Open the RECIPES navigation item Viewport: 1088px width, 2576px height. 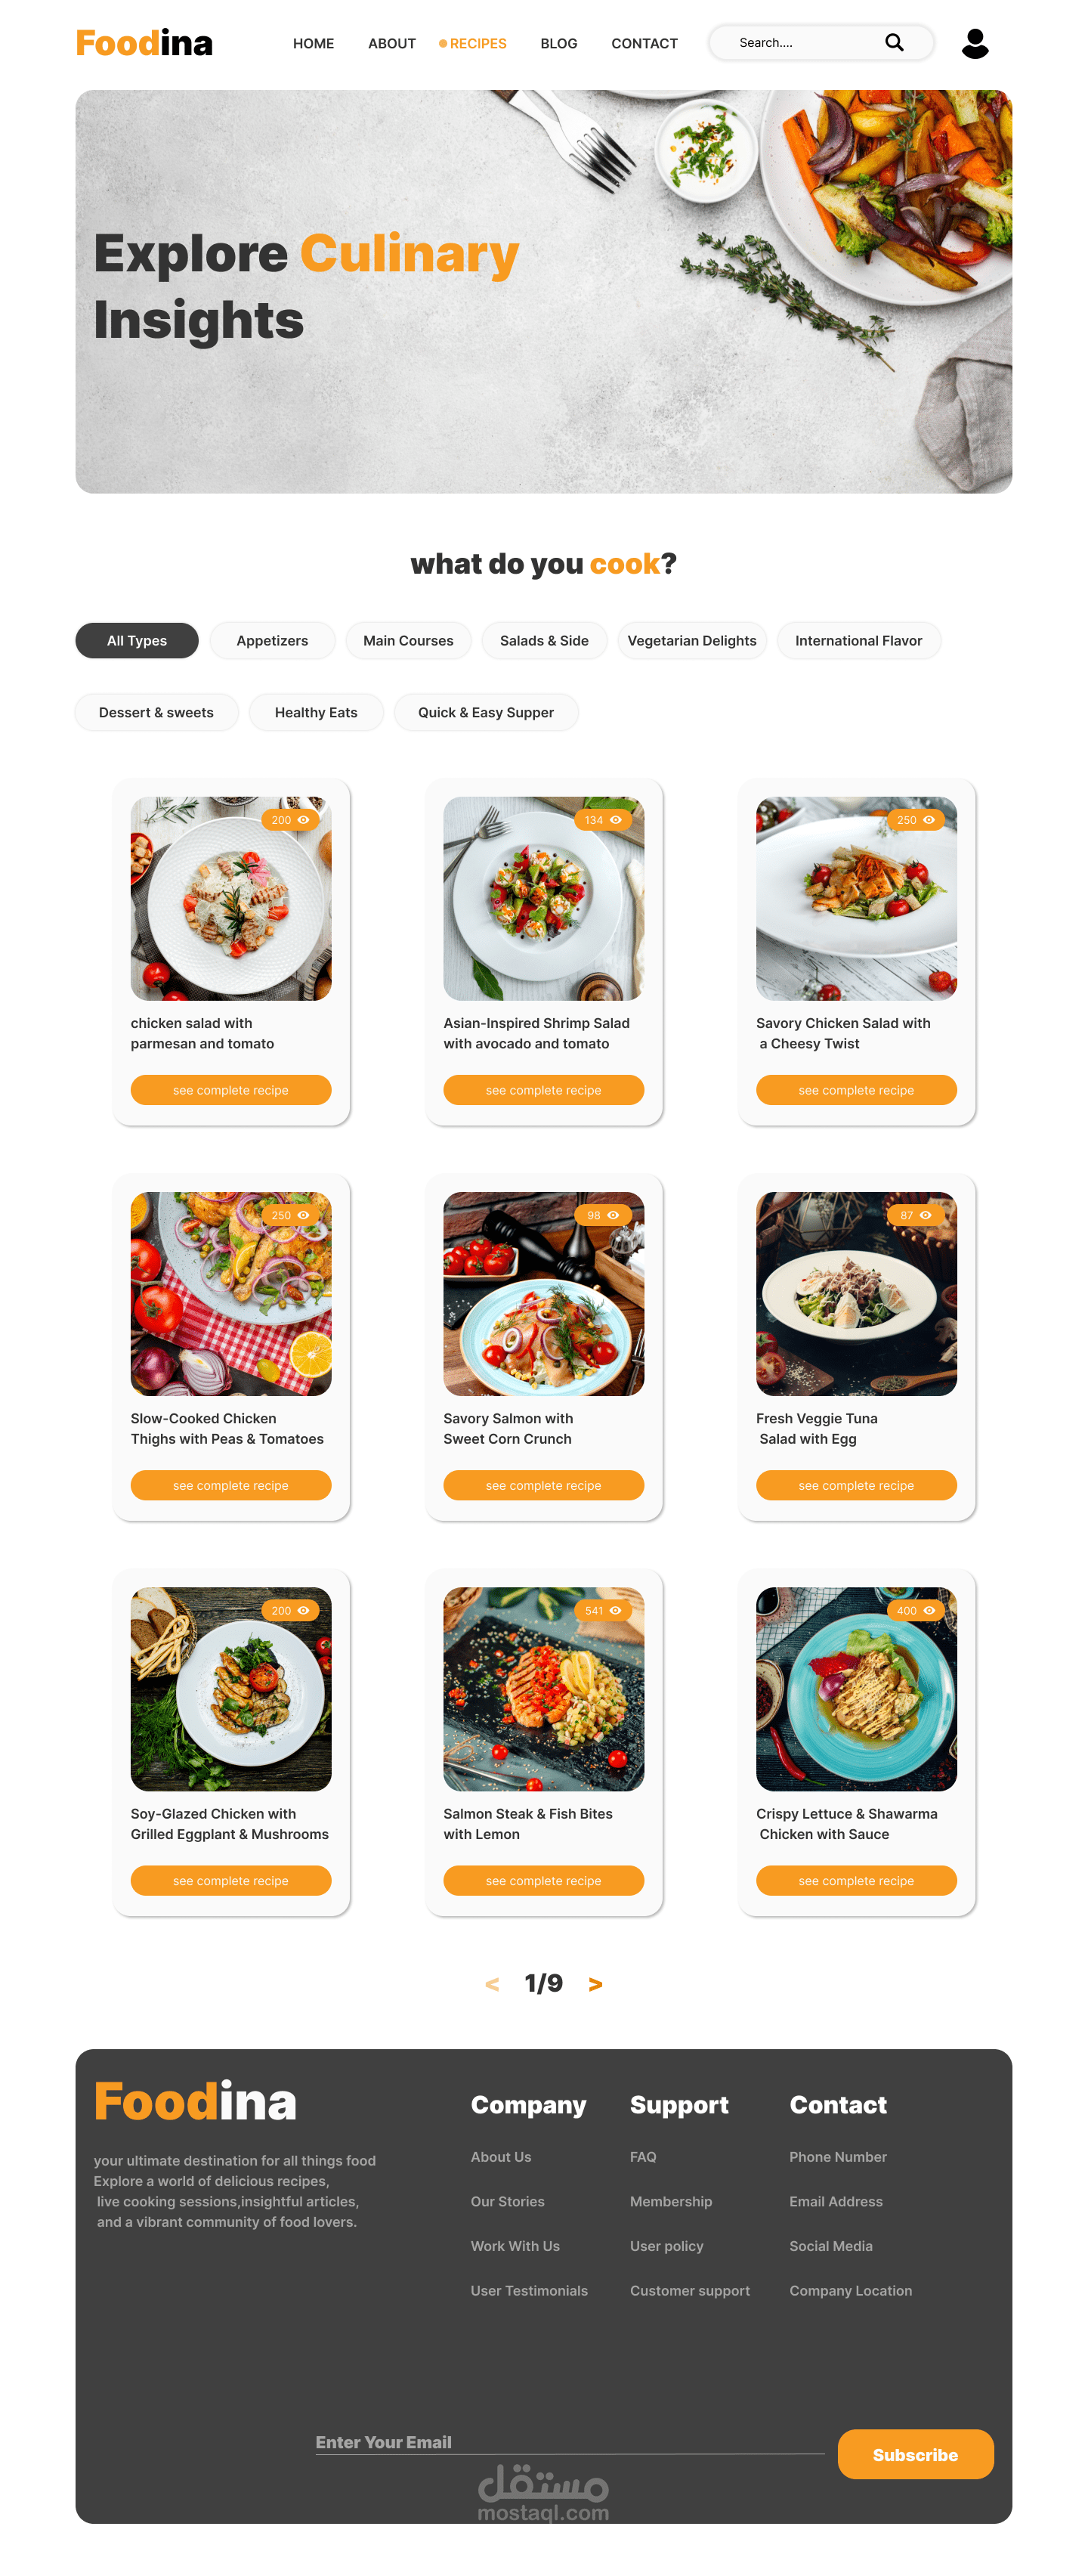coord(473,44)
